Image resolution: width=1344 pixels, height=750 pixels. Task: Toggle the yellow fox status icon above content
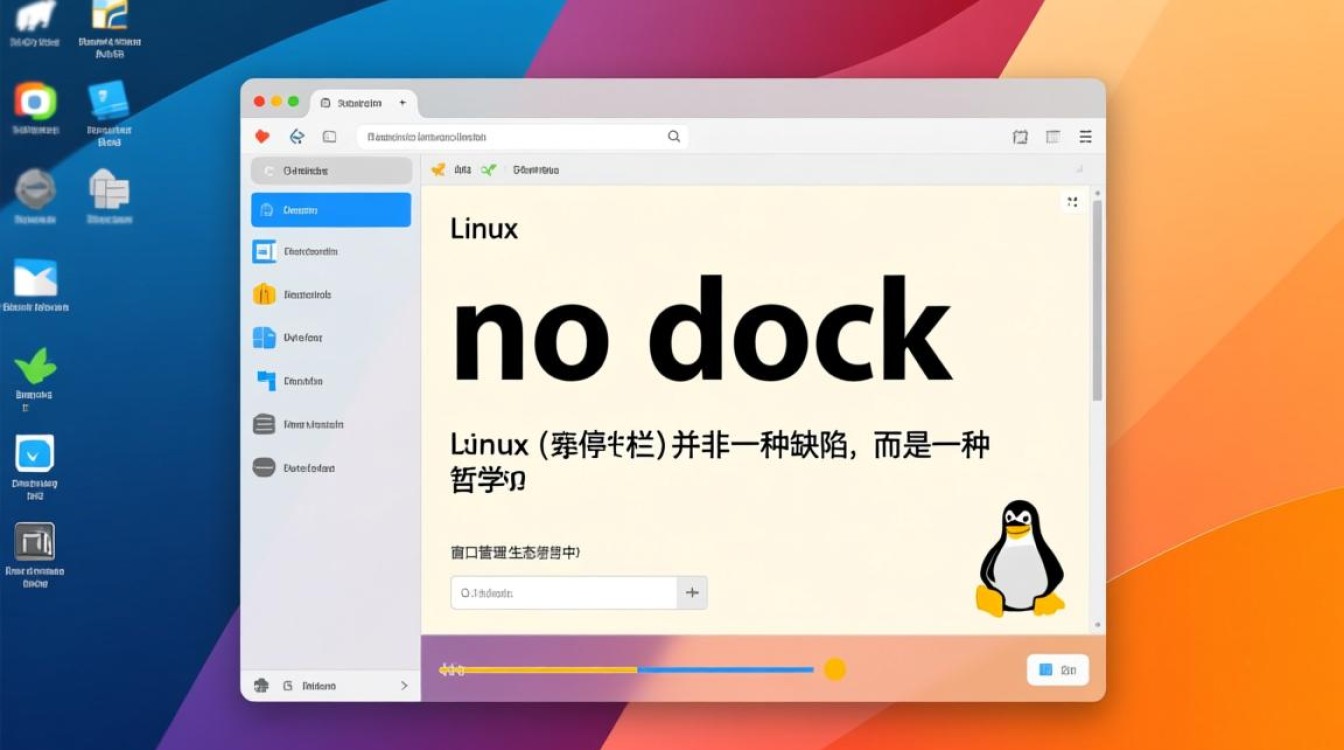tap(437, 169)
